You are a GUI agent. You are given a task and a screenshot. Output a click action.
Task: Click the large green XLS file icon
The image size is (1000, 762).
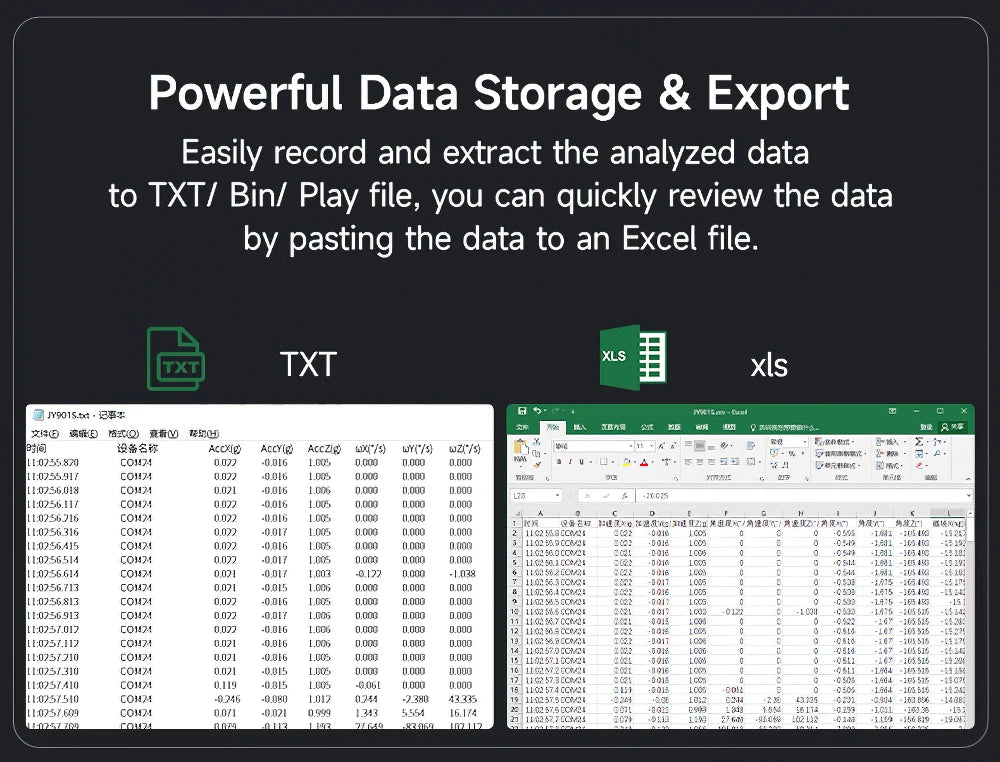point(633,358)
